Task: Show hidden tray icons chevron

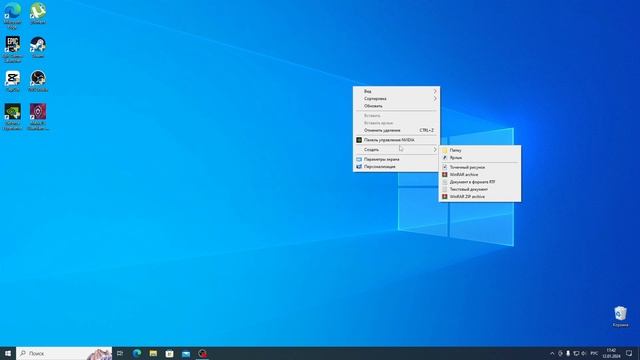Action: pyautogui.click(x=552, y=353)
